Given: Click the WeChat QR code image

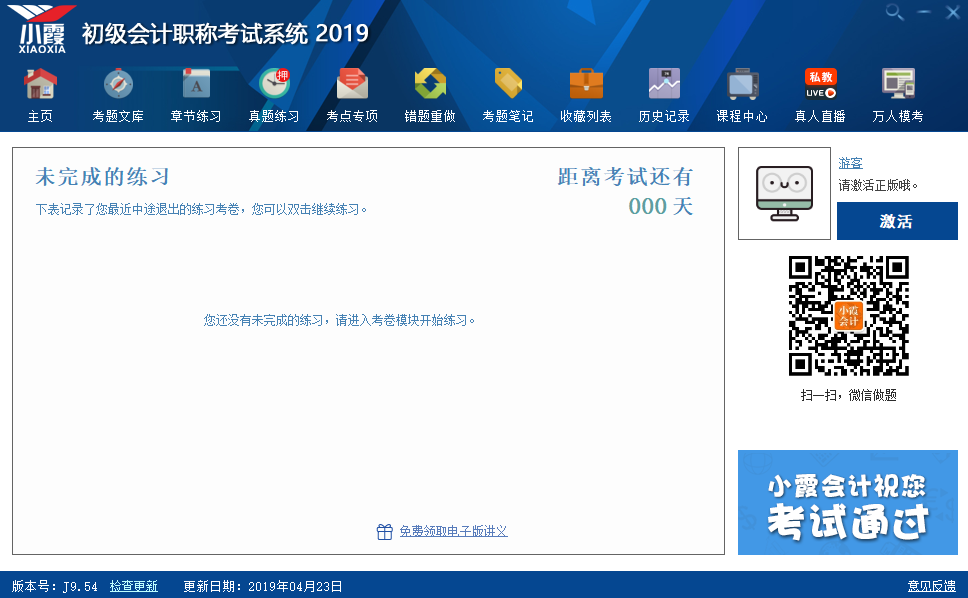Looking at the screenshot, I should point(848,316).
